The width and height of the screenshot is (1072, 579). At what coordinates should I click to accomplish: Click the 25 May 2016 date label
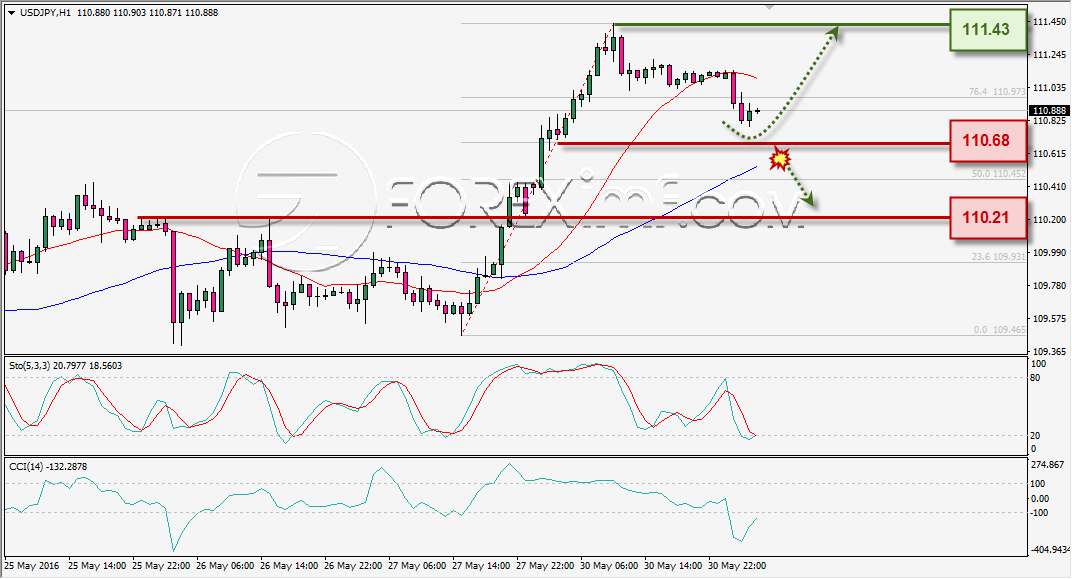point(31,566)
